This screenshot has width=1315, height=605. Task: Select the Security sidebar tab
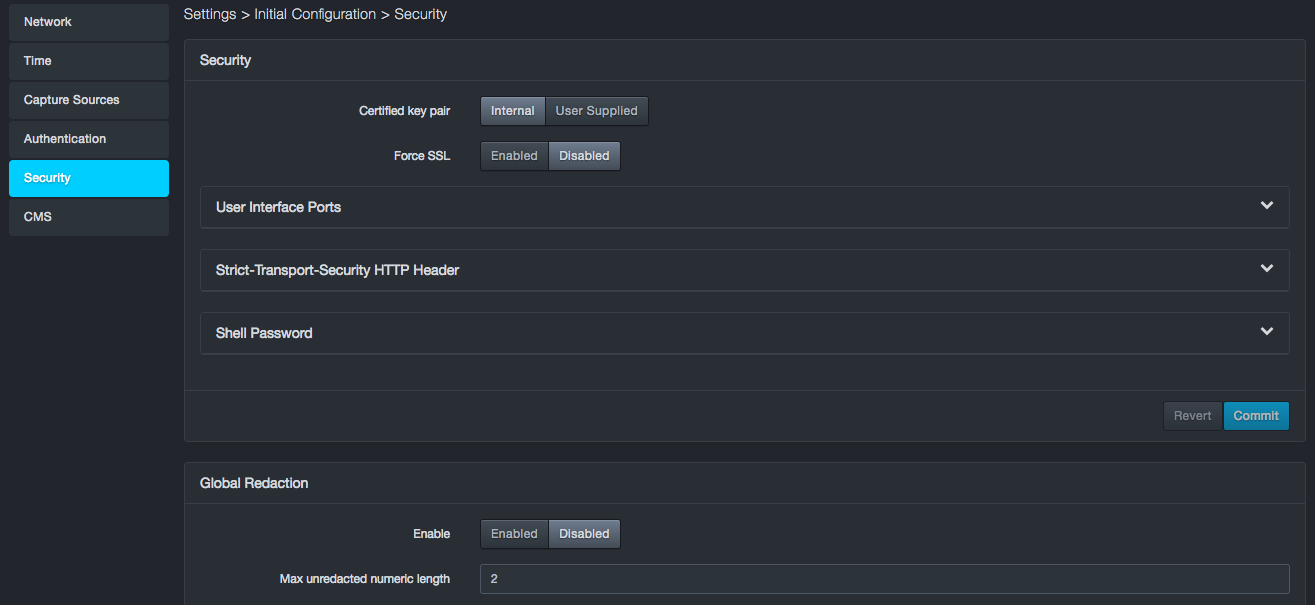pos(88,178)
